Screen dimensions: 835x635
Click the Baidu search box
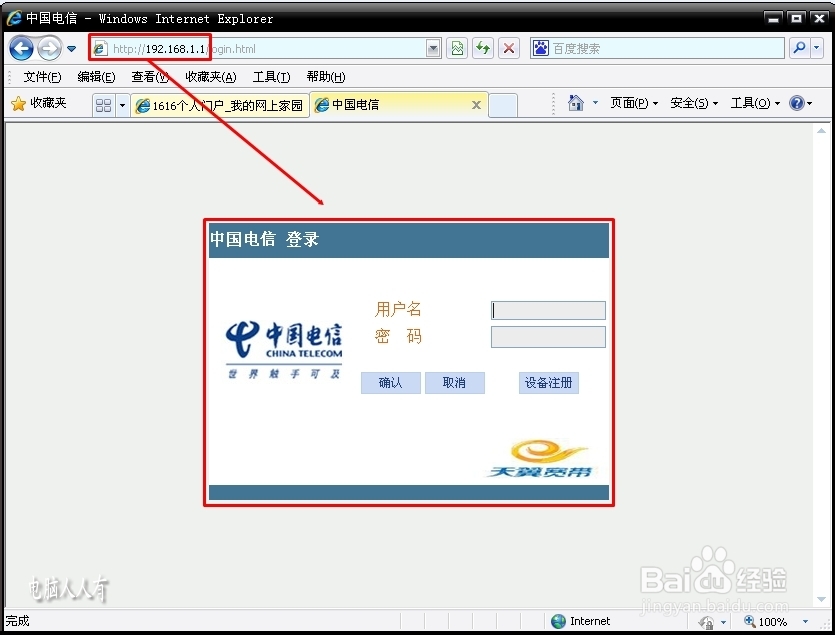pyautogui.click(x=657, y=48)
